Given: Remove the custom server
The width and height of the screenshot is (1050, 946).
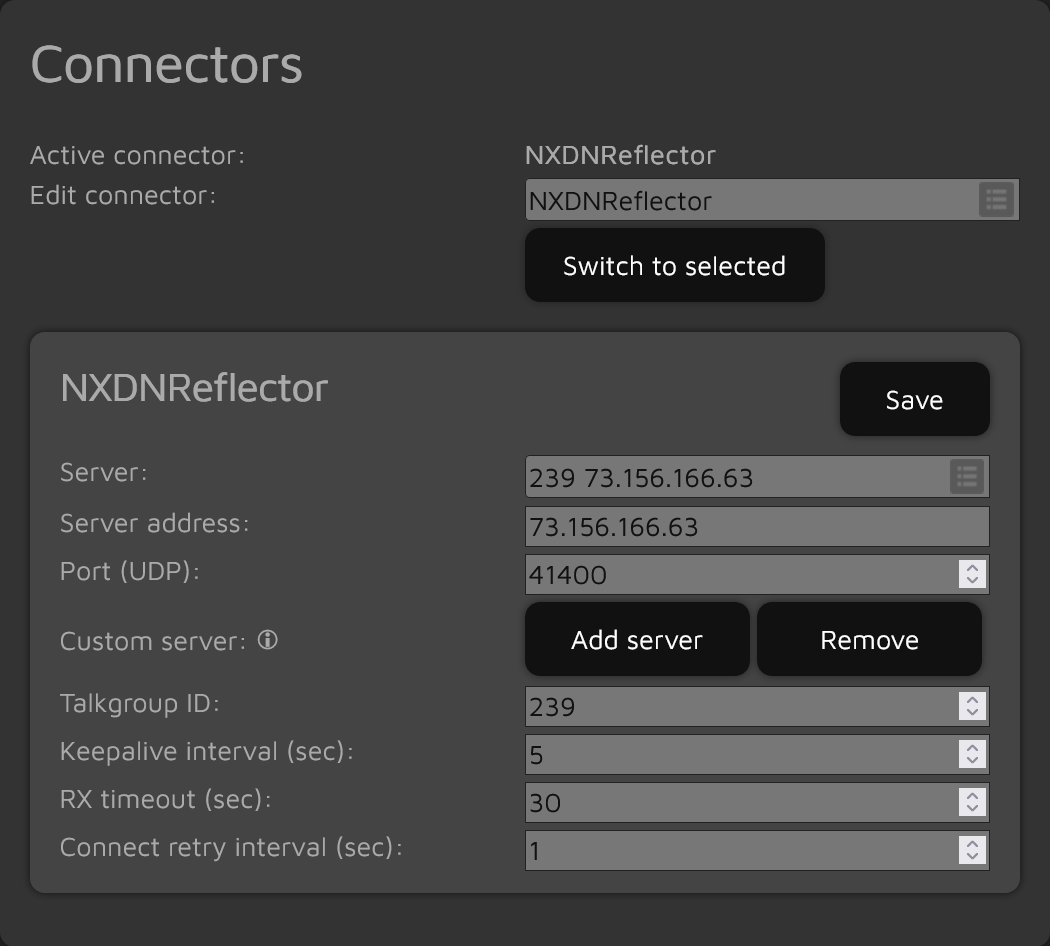Looking at the screenshot, I should point(868,639).
